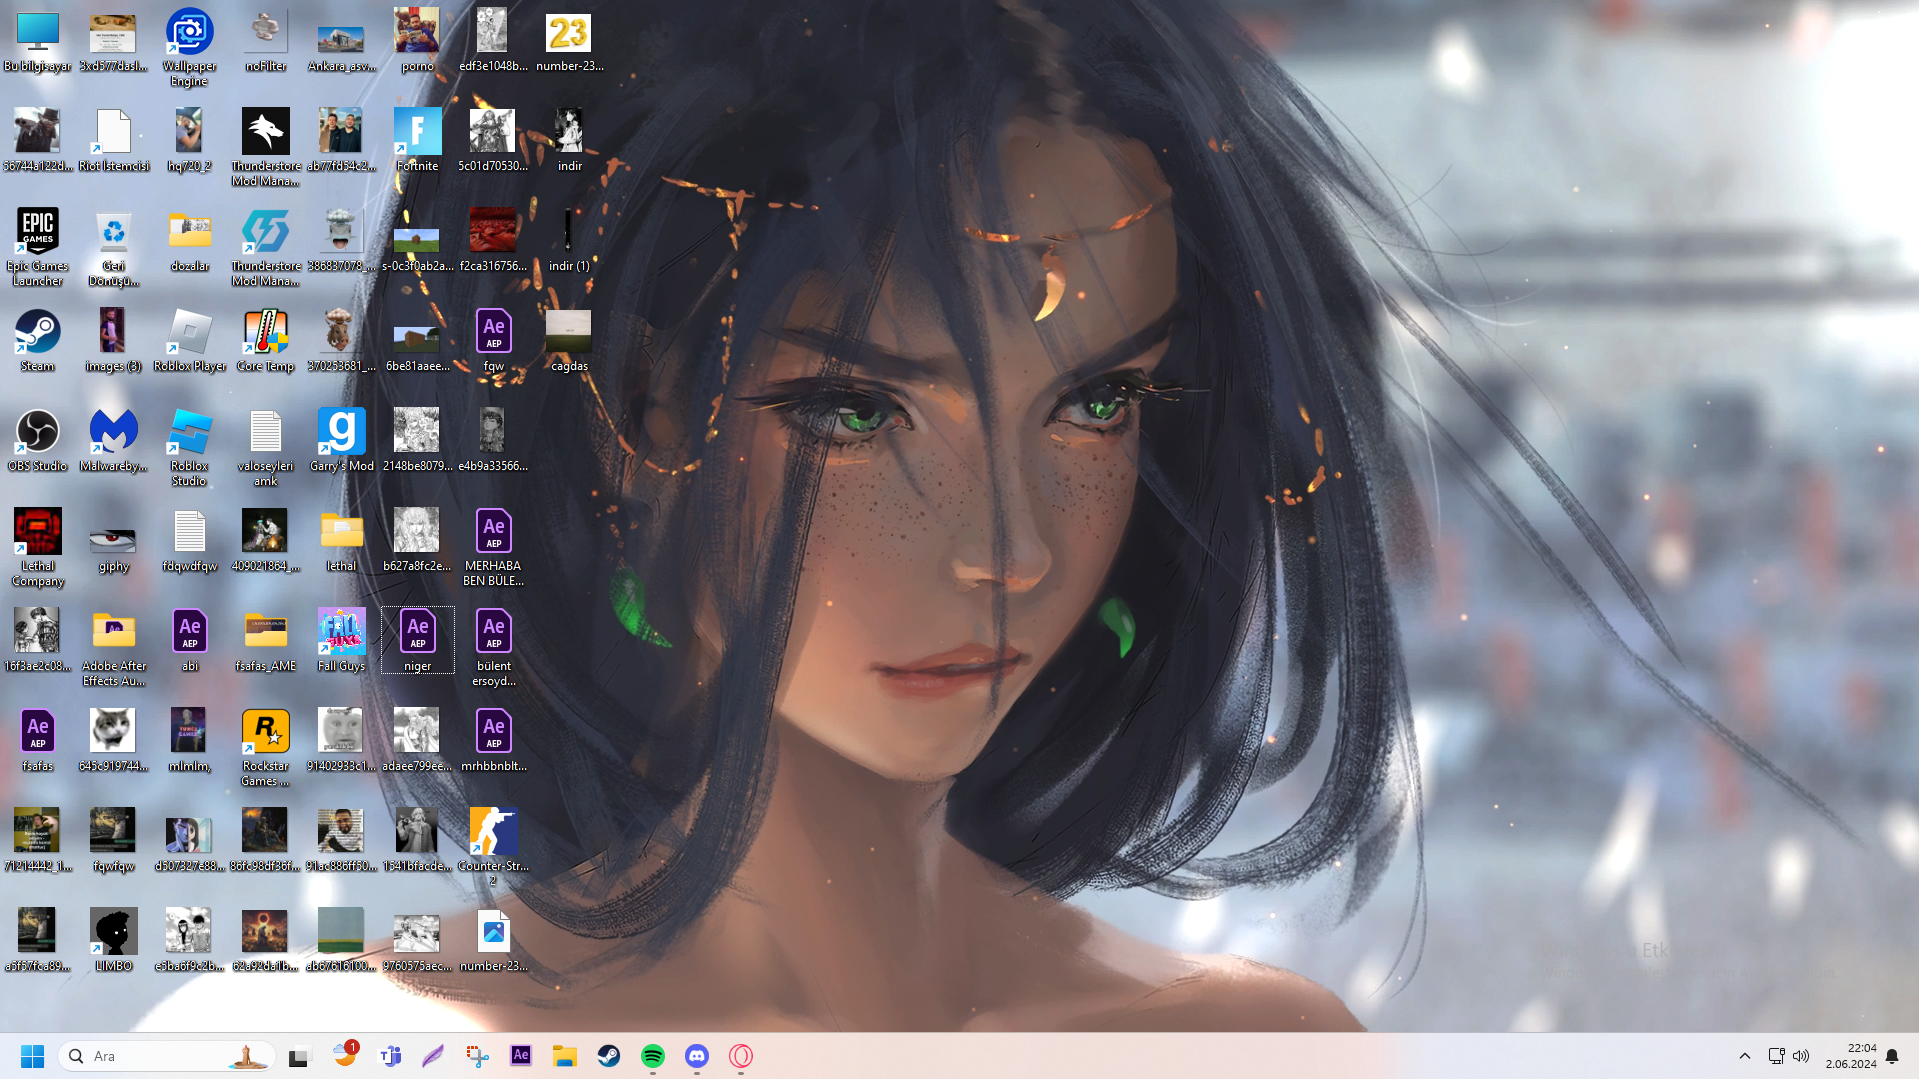Click the Ara search box in the taskbar

click(167, 1056)
